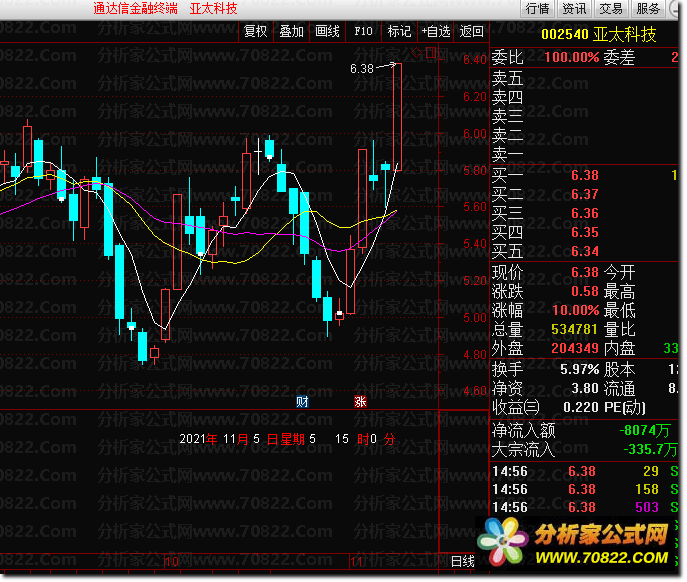
Task: Click the 6.40 price axis label
Action: pos(475,60)
